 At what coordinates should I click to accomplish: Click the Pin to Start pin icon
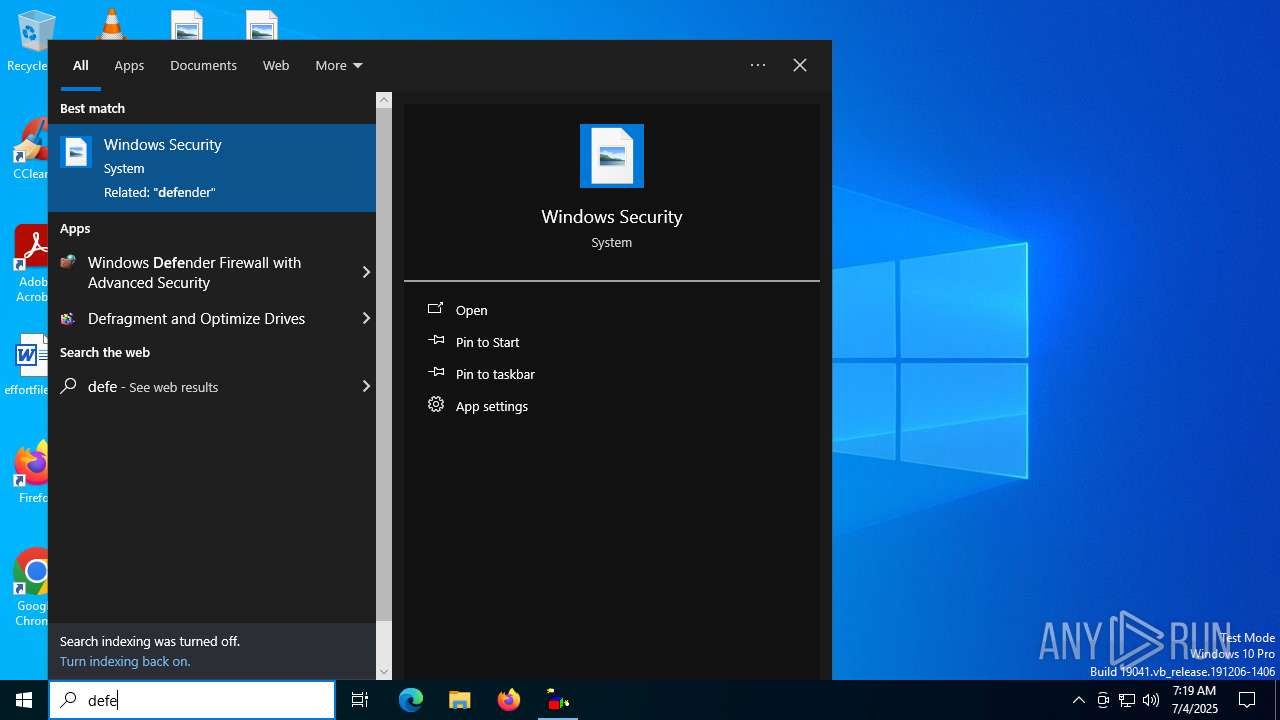point(436,341)
